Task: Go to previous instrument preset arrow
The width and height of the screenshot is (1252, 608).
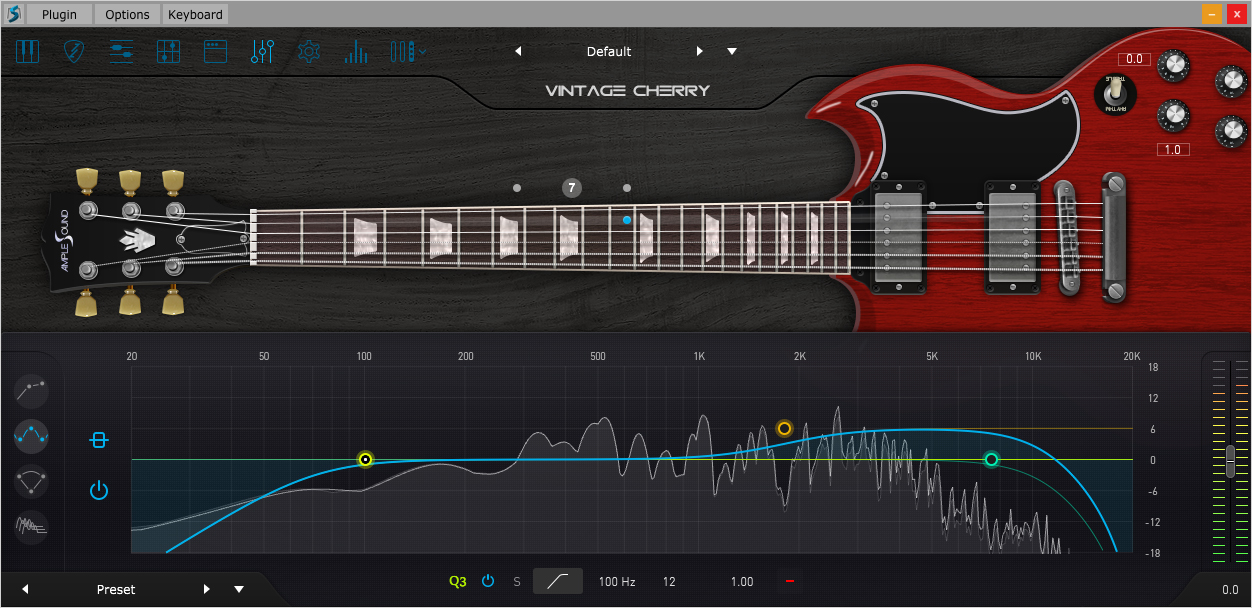Action: click(518, 52)
